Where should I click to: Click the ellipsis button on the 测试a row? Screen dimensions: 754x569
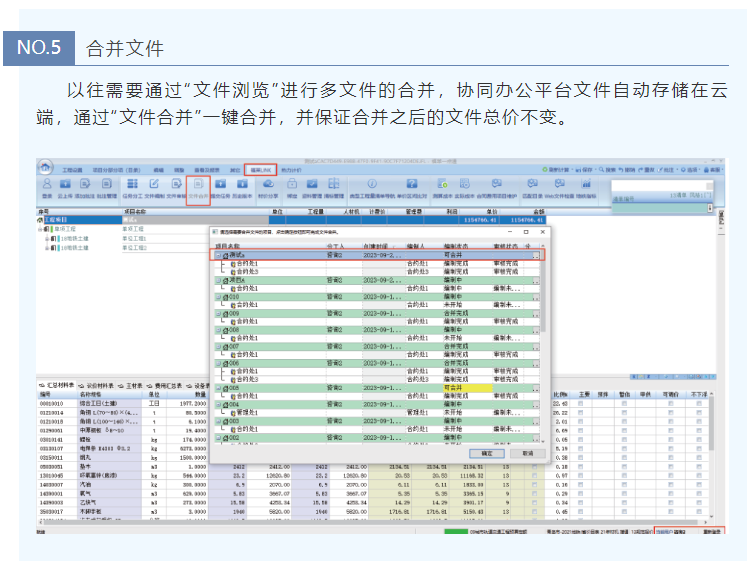536,255
